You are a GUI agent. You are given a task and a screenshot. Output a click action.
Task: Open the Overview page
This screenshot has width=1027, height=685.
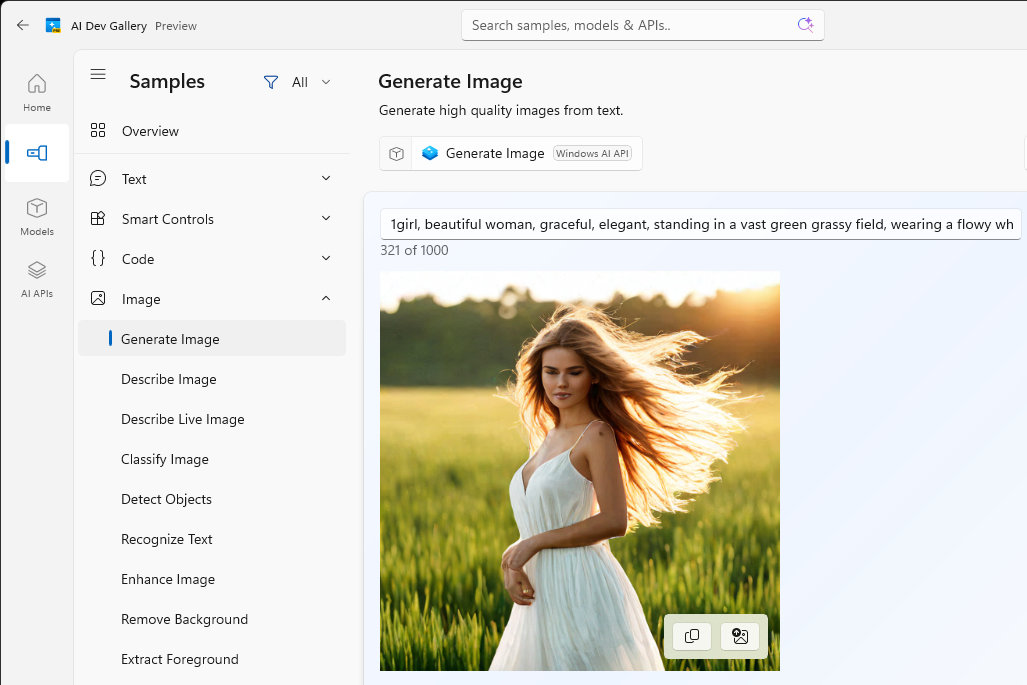212,131
